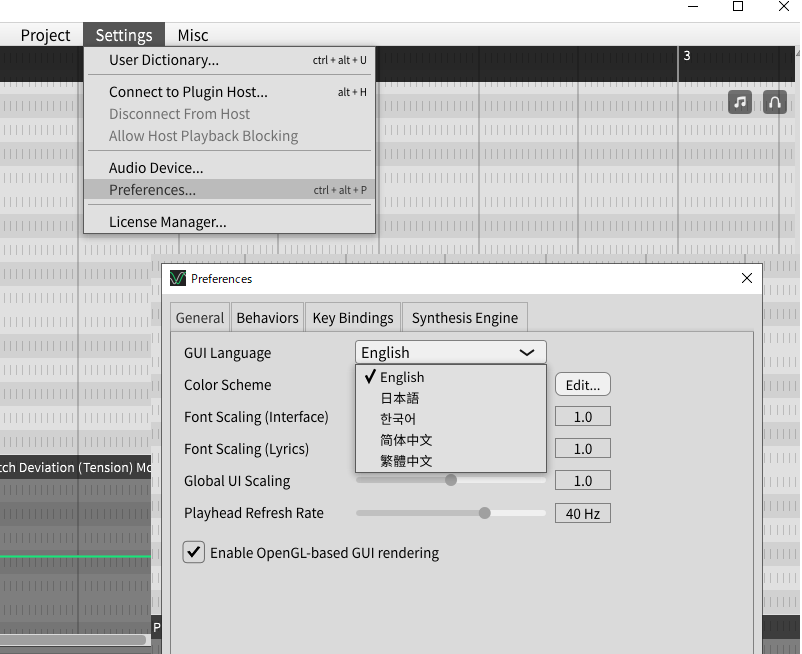Select 简体中文 in language list
Image resolution: width=802 pixels, height=654 pixels.
pos(451,440)
